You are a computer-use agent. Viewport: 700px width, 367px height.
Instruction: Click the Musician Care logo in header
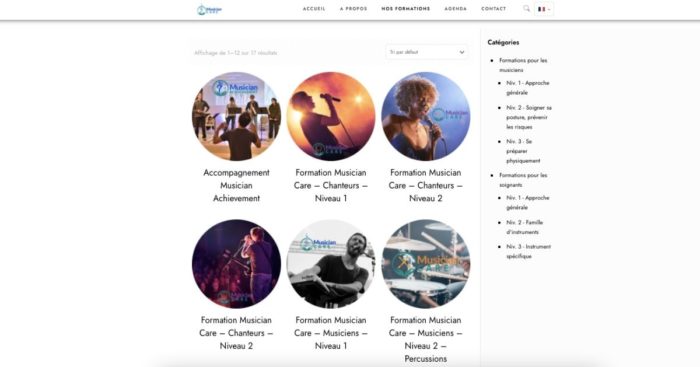tap(209, 9)
